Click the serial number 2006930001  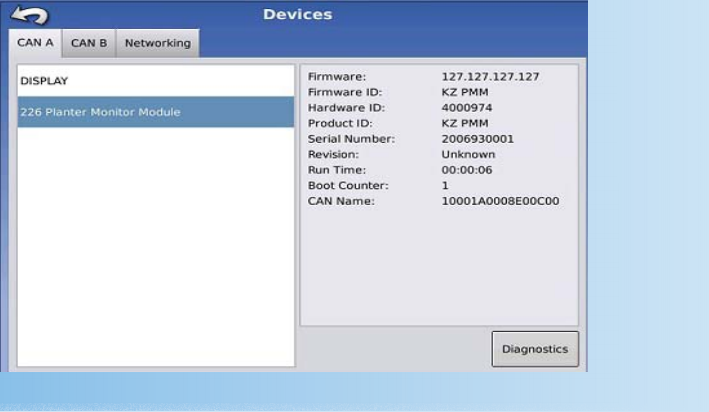tap(477, 139)
